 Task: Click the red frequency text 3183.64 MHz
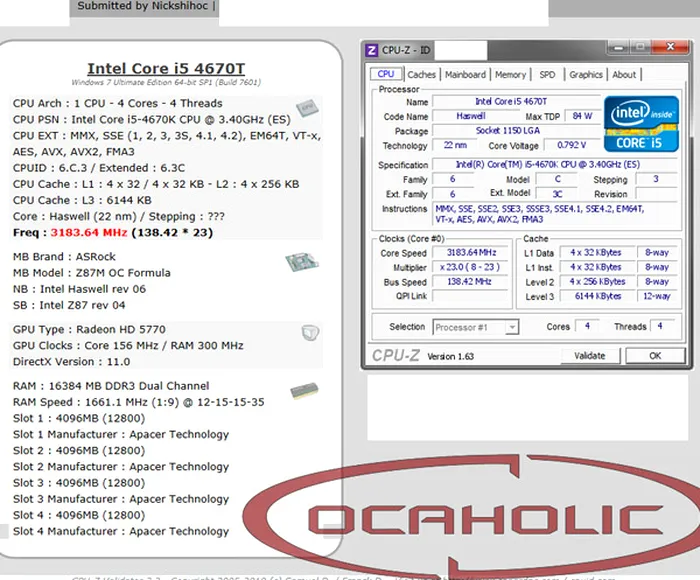pos(89,233)
